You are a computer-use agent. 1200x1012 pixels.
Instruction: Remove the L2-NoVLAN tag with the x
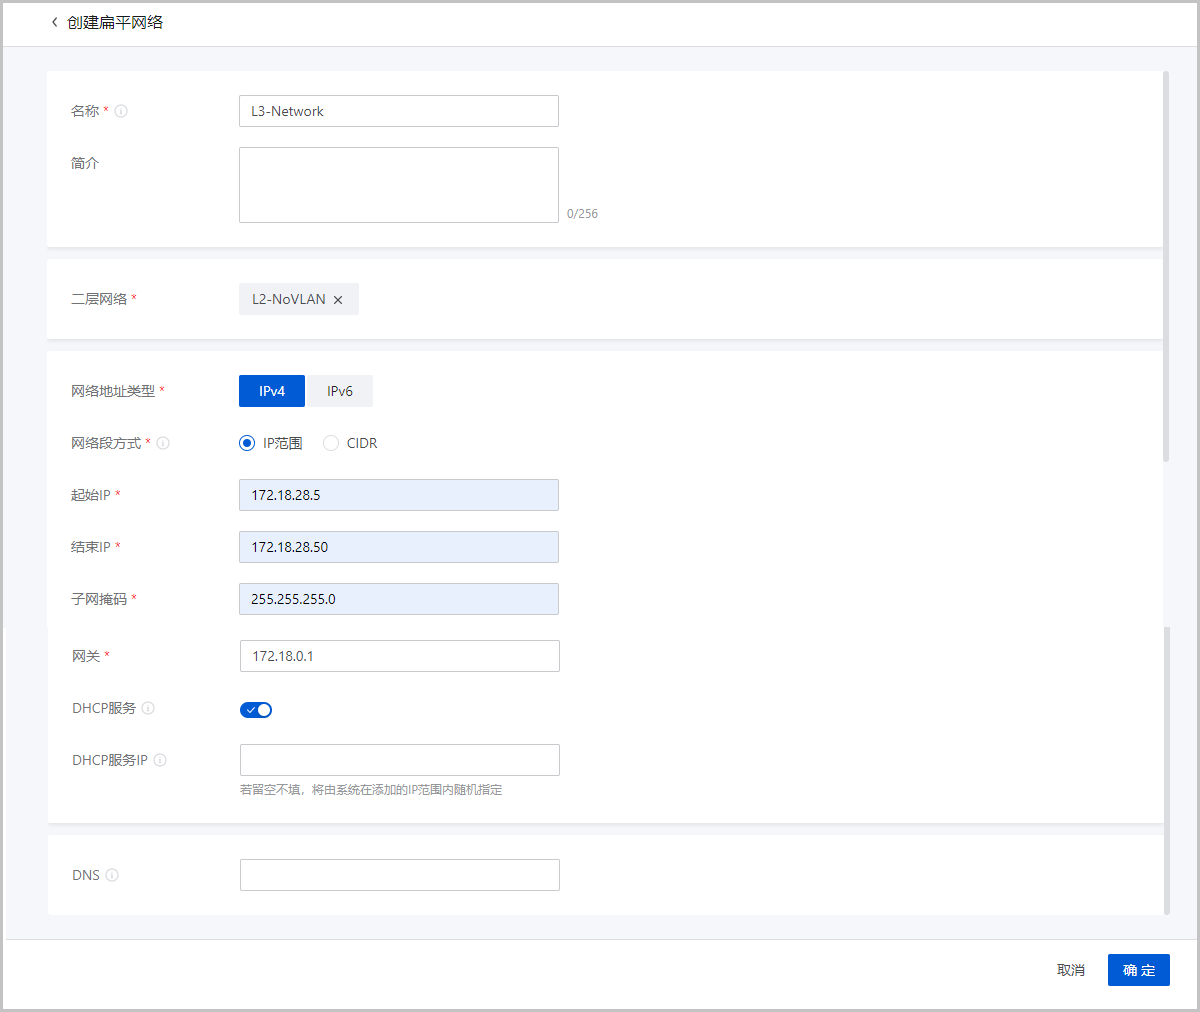pyautogui.click(x=338, y=300)
